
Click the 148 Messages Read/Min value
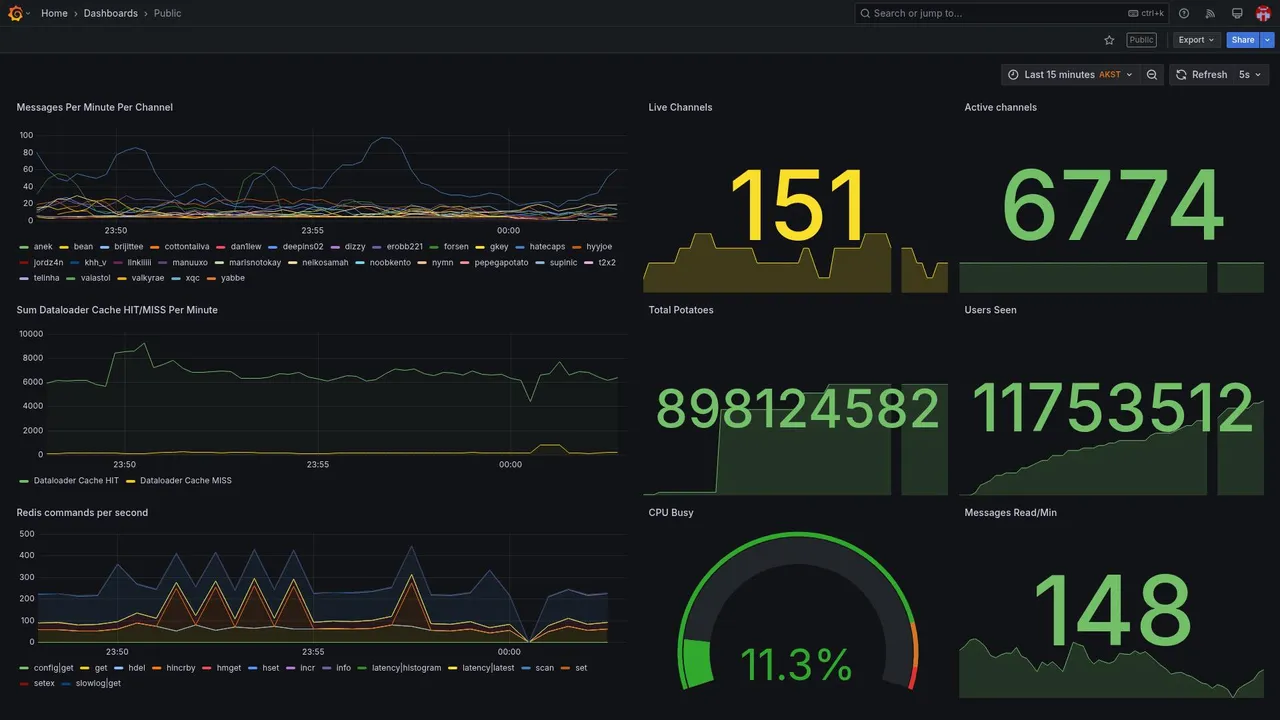(1112, 612)
